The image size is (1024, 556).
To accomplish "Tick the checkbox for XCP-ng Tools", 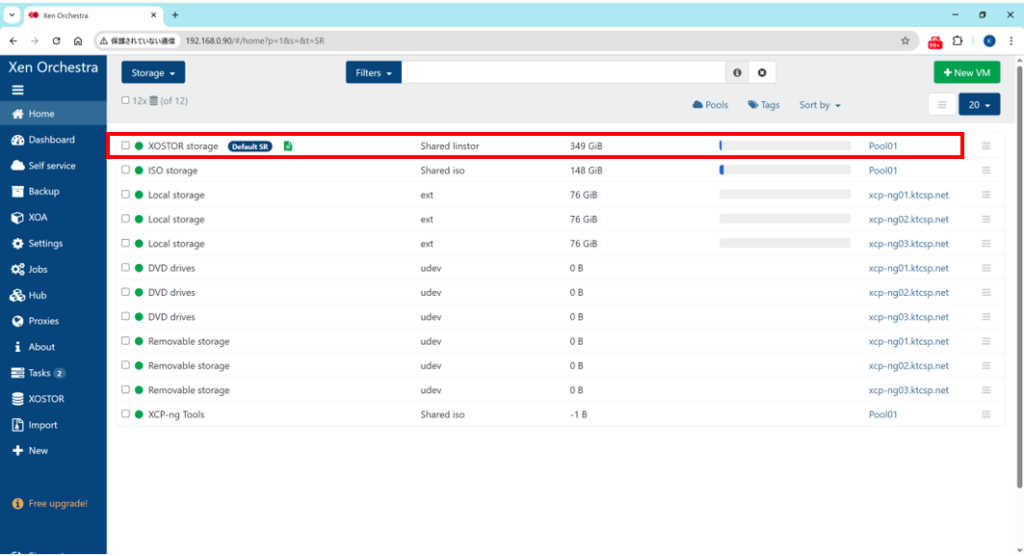I will point(126,414).
